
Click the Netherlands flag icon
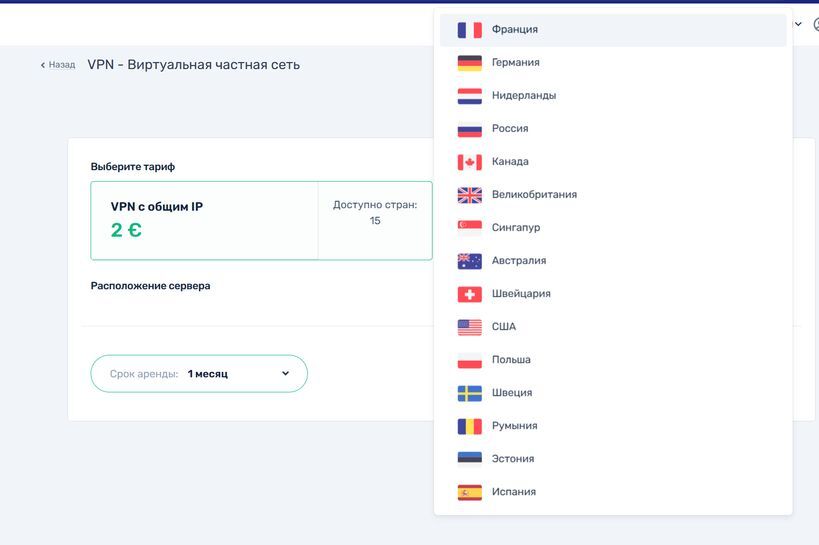click(x=469, y=96)
